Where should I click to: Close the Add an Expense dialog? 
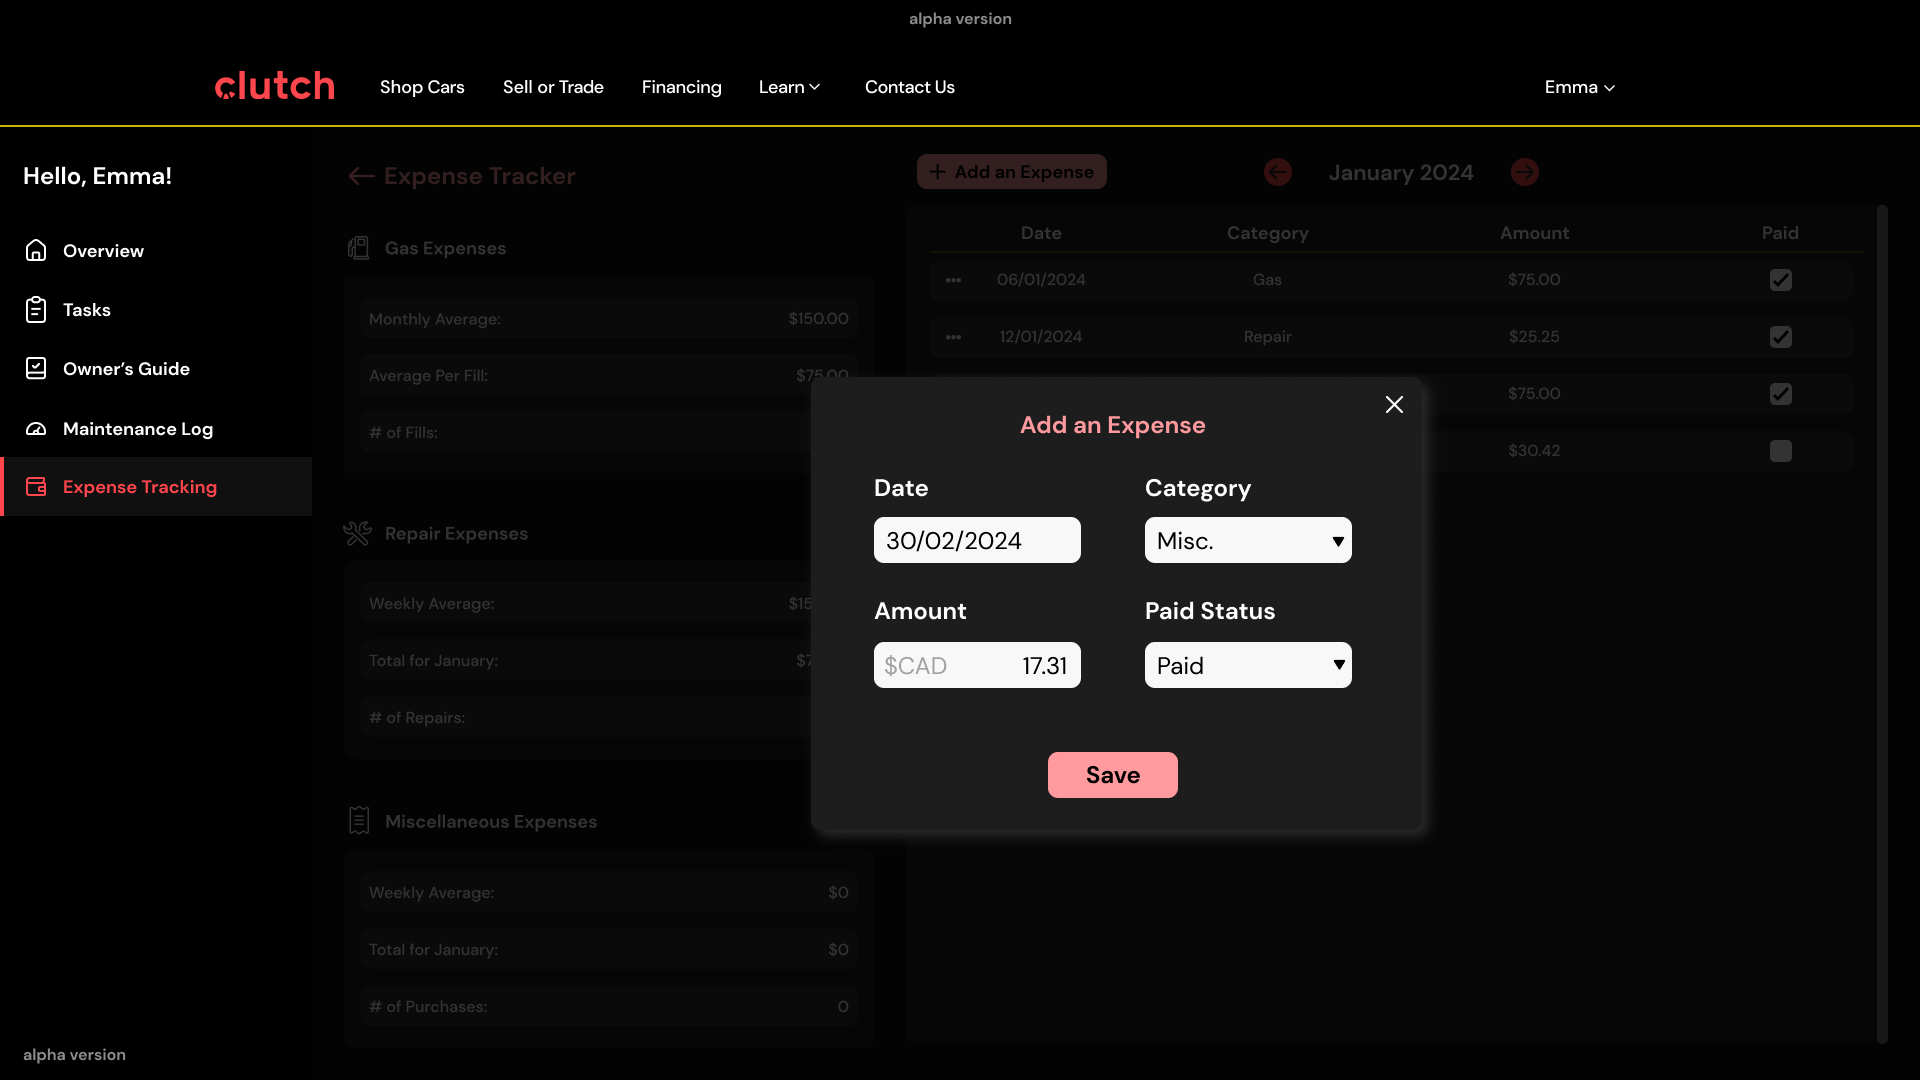[1394, 404]
